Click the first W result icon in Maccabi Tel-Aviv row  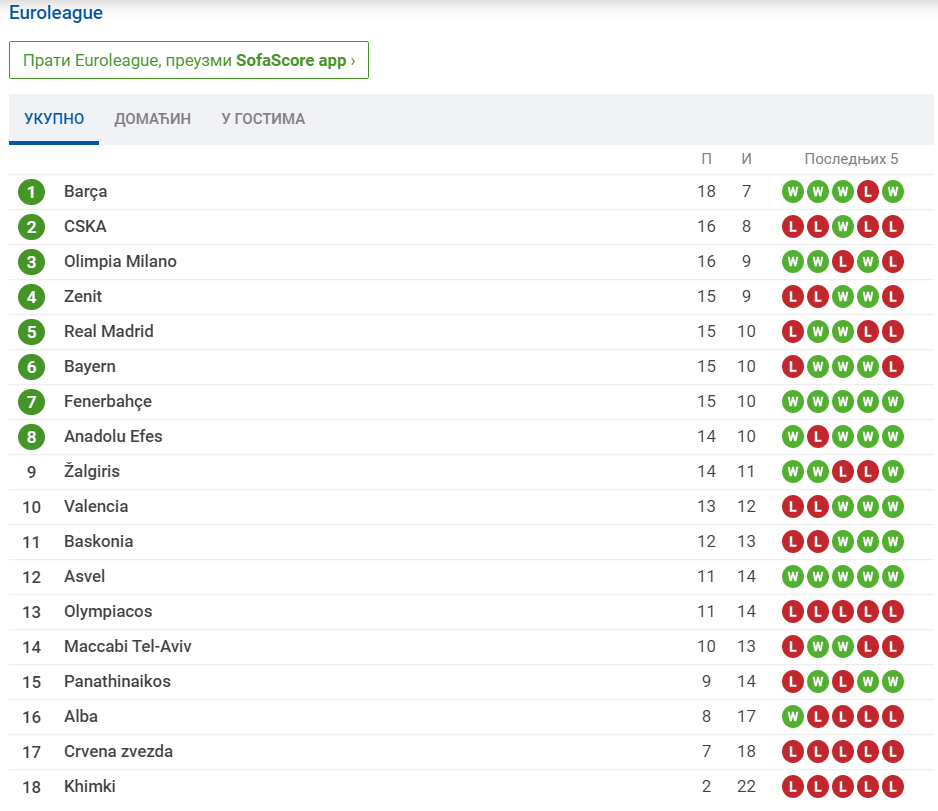pyautogui.click(x=818, y=647)
